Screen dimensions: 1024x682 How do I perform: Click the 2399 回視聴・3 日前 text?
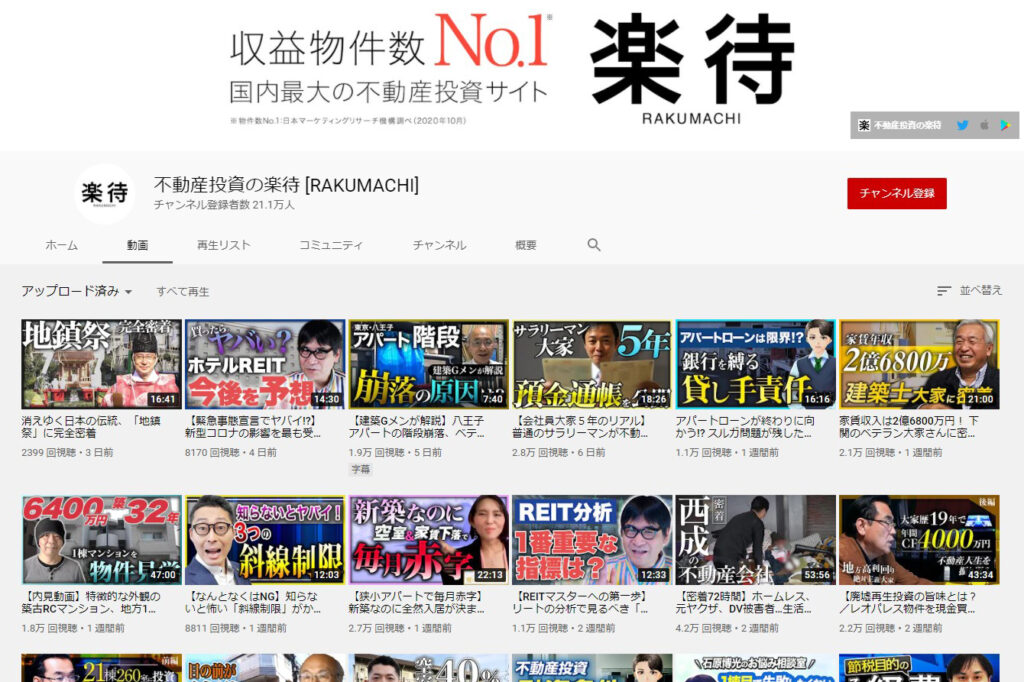tap(67, 452)
